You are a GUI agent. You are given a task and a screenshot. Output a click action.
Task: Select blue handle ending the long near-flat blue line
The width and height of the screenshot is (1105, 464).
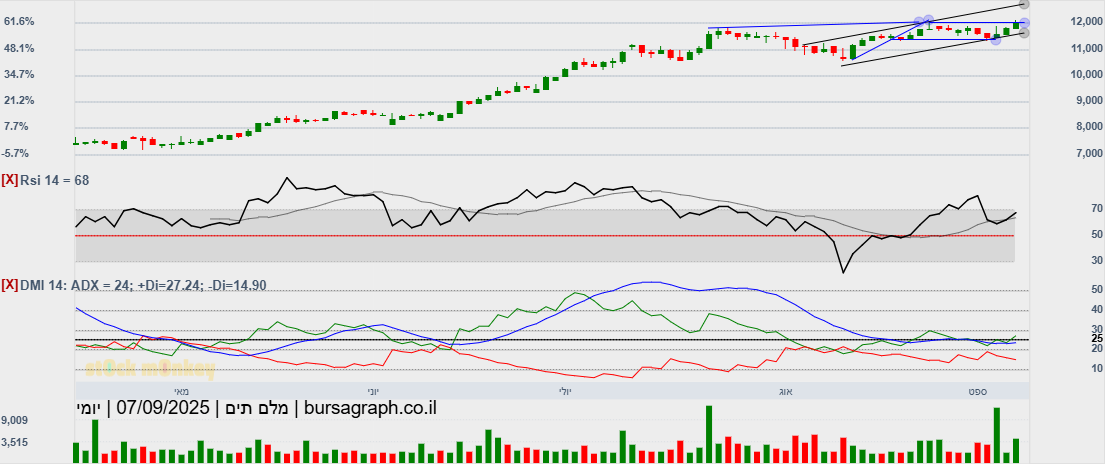919,22
